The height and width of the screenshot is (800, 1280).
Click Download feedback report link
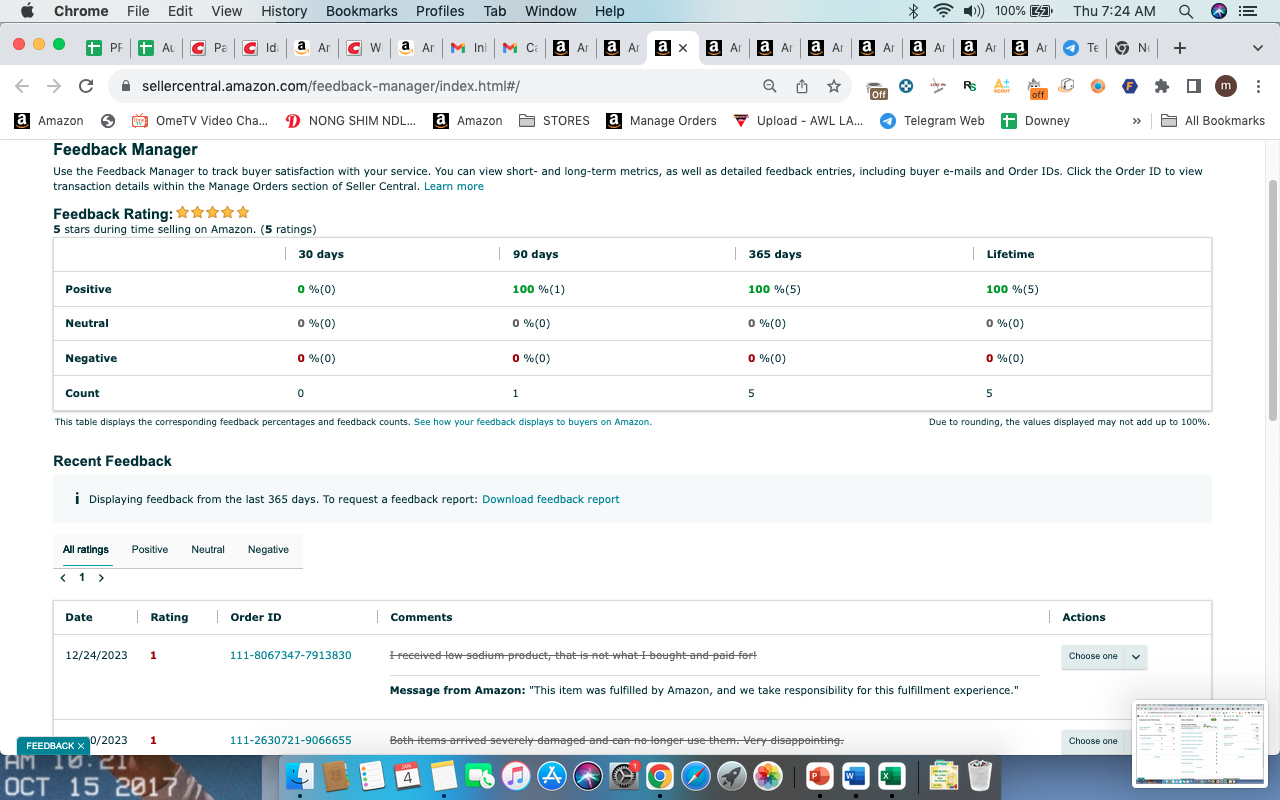point(551,499)
